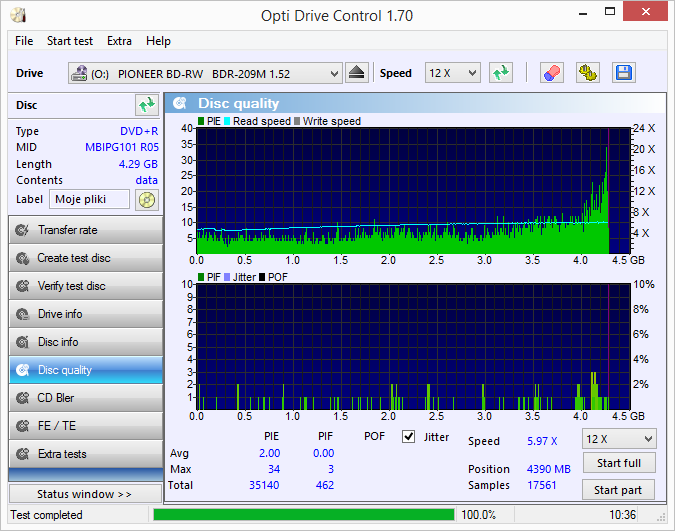Open the Start test menu
The image size is (675, 531).
pos(70,41)
